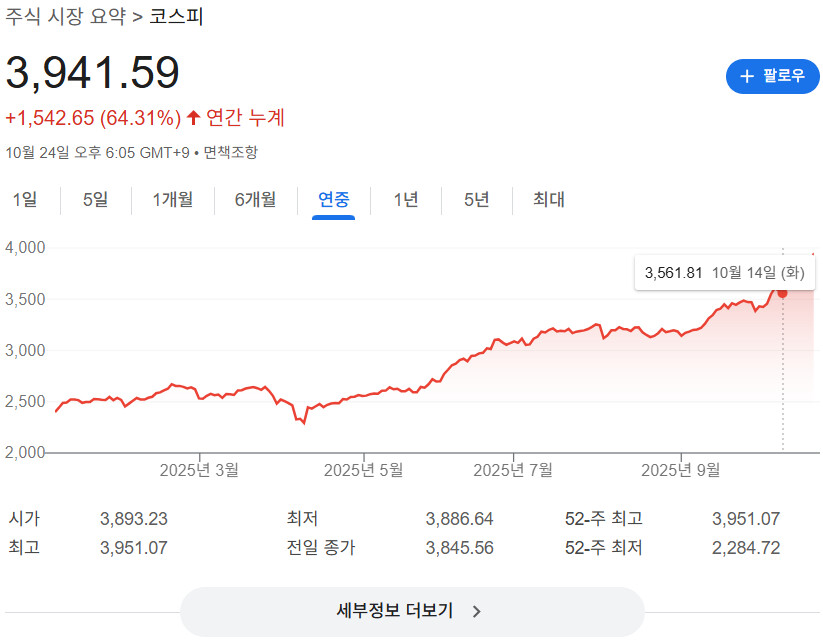Switch to the 1일 chart range
Viewport: 823px width, 643px height.
coord(25,199)
